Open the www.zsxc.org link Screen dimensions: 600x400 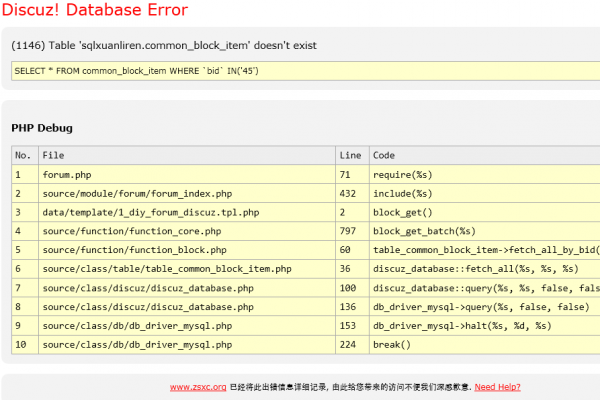click(x=198, y=387)
